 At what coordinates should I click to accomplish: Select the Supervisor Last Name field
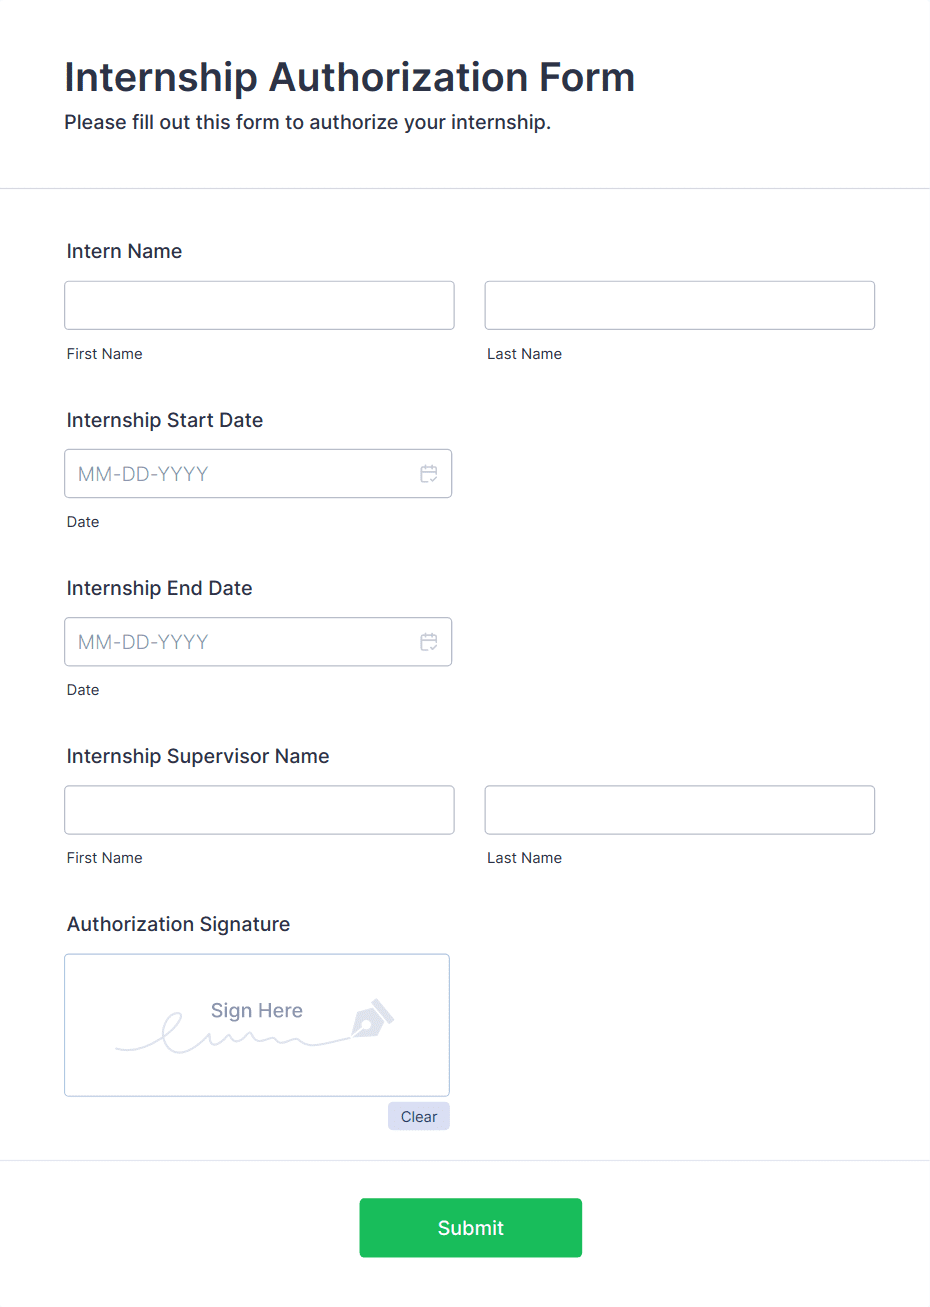click(679, 810)
